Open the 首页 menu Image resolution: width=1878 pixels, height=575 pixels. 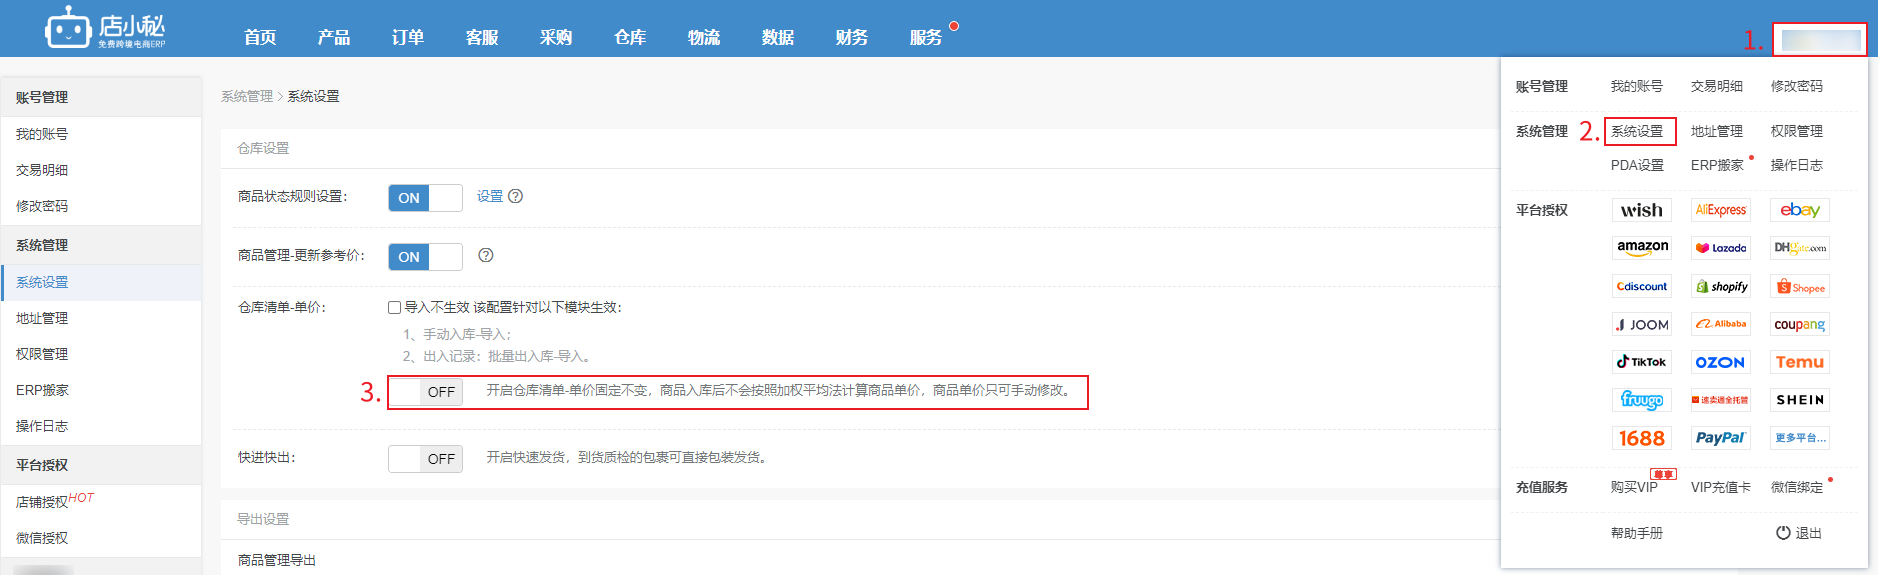pyautogui.click(x=260, y=37)
